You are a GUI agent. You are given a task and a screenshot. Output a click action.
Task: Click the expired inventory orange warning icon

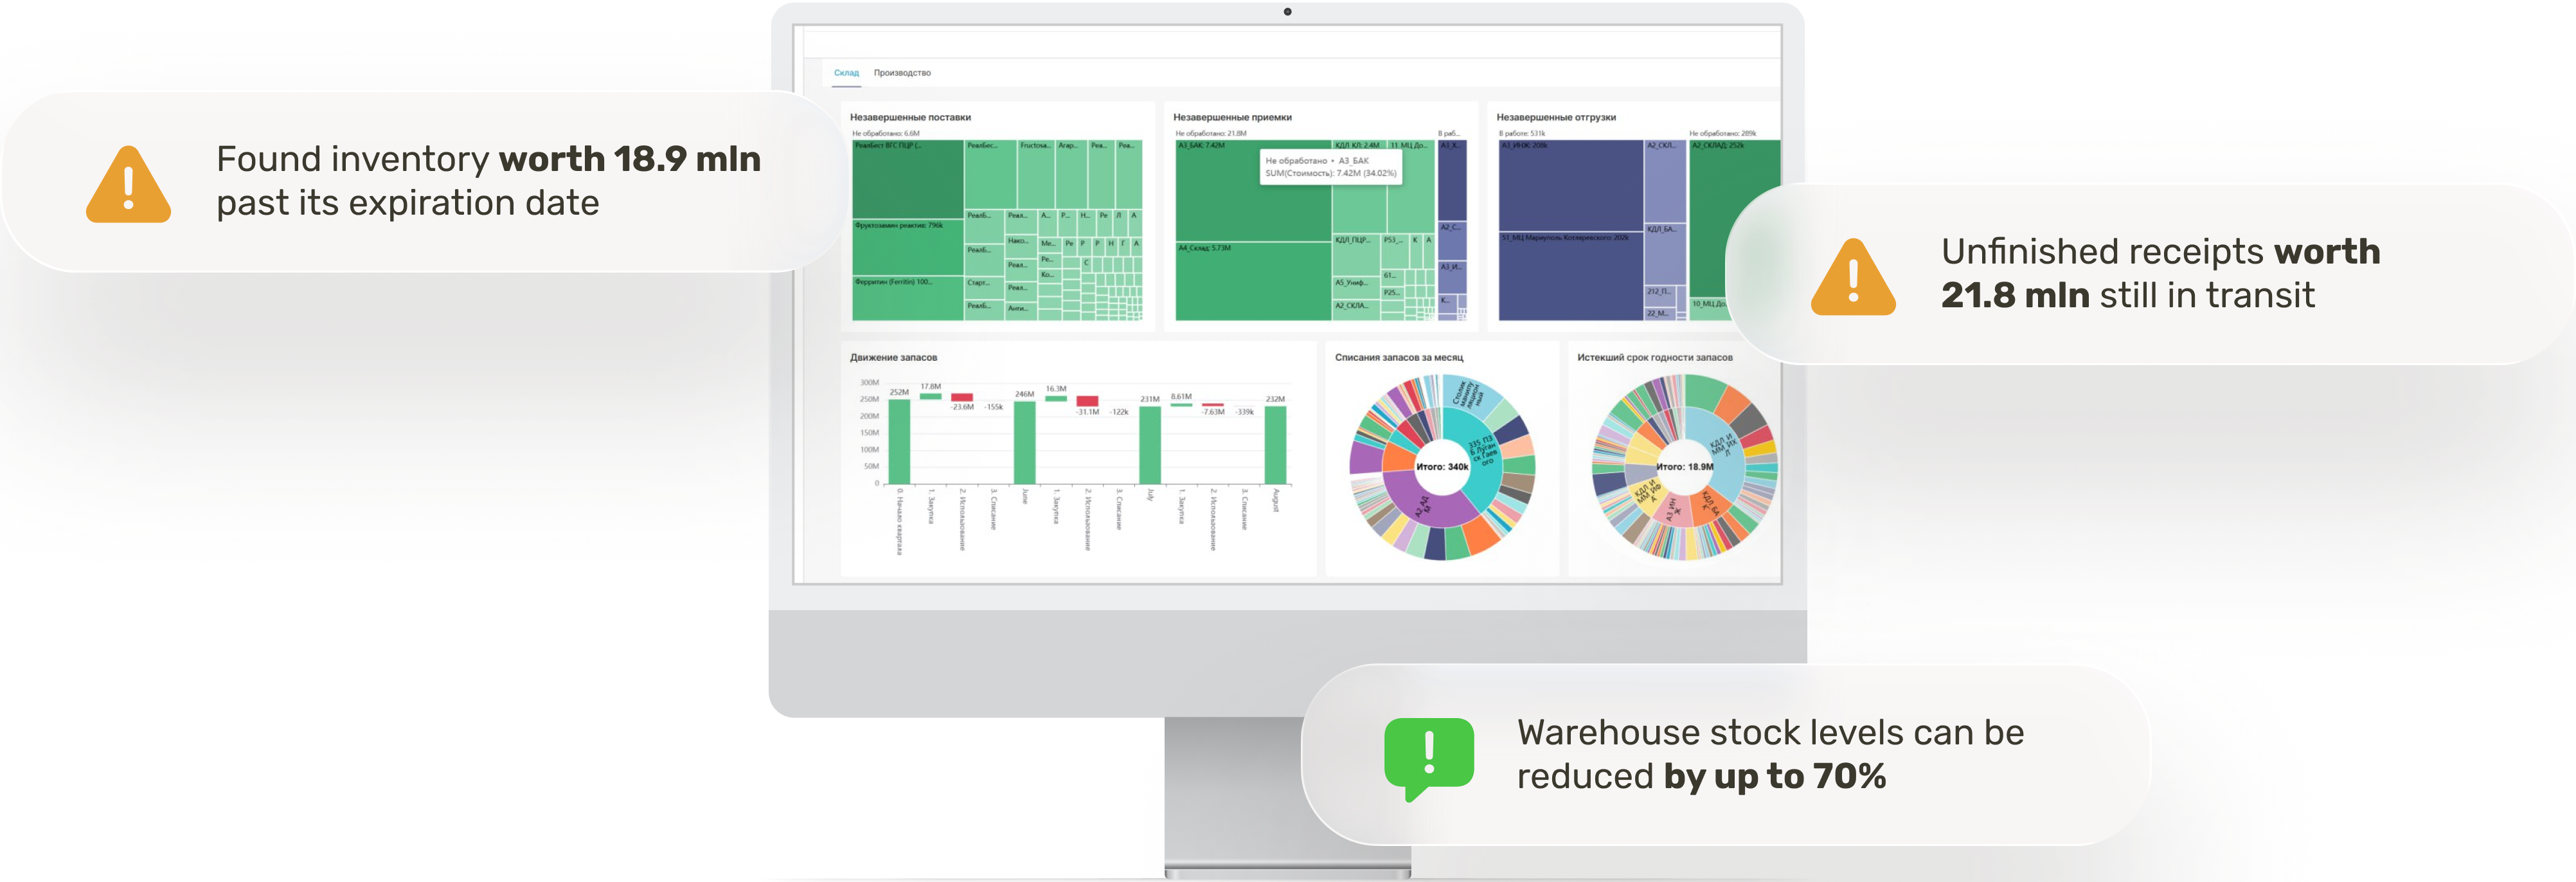click(128, 186)
